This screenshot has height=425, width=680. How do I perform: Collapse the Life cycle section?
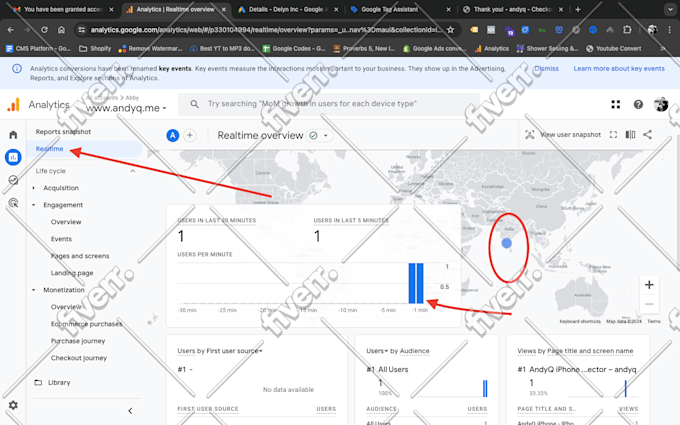click(x=133, y=171)
